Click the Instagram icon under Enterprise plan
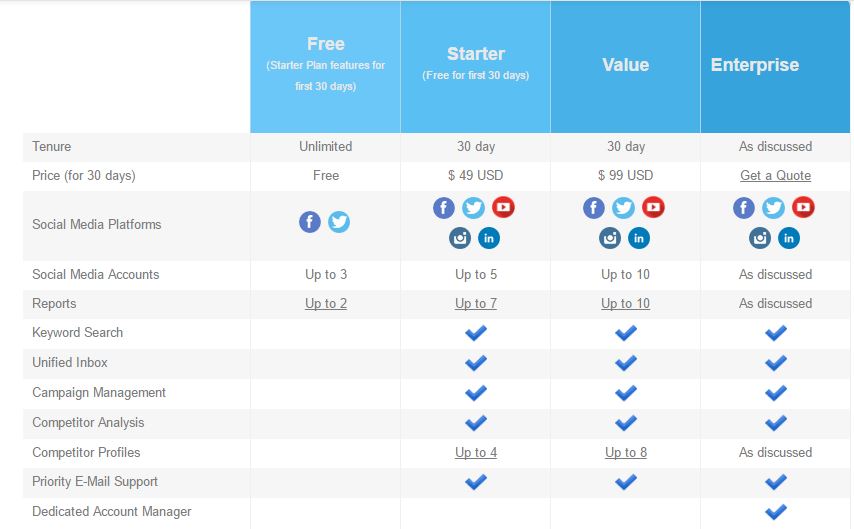The height and width of the screenshot is (529, 854). click(x=760, y=238)
